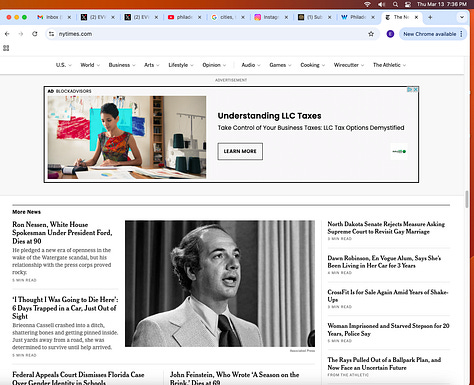The height and width of the screenshot is (385, 474).
Task: Expand the Audio section dropdown
Action: coord(251,65)
